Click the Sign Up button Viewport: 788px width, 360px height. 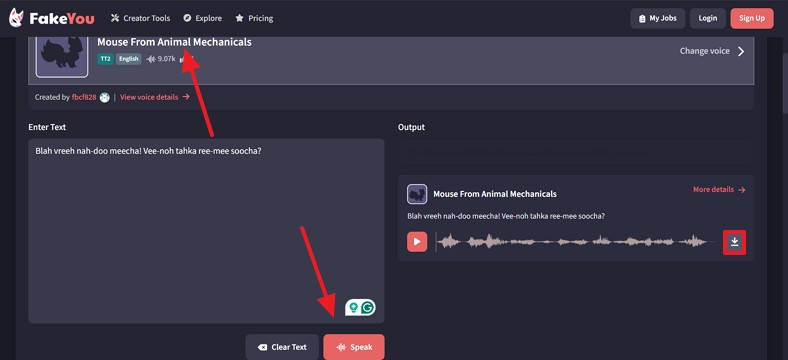752,19
